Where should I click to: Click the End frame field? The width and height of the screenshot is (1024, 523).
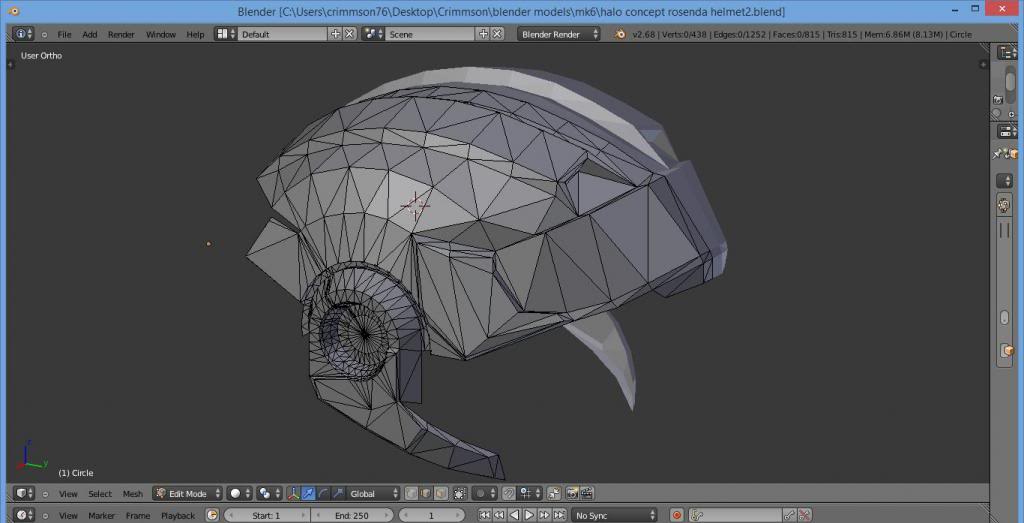click(352, 515)
